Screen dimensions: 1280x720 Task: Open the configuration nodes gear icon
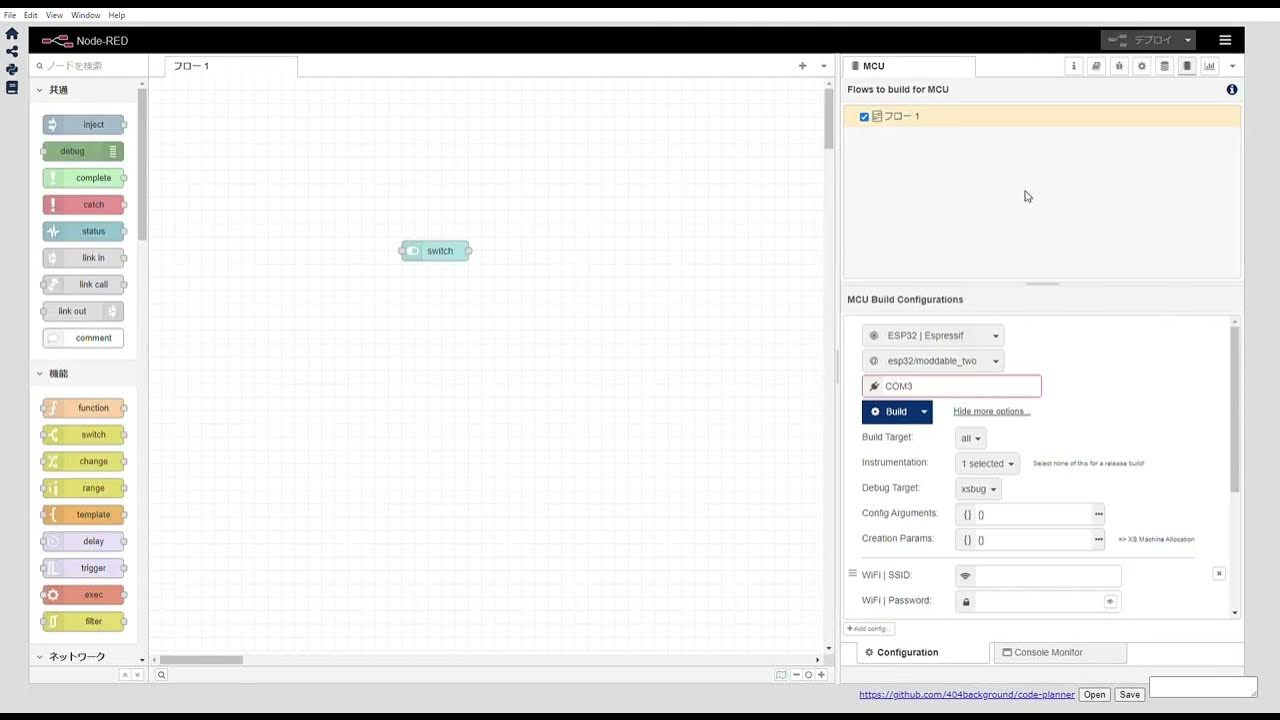click(1141, 66)
